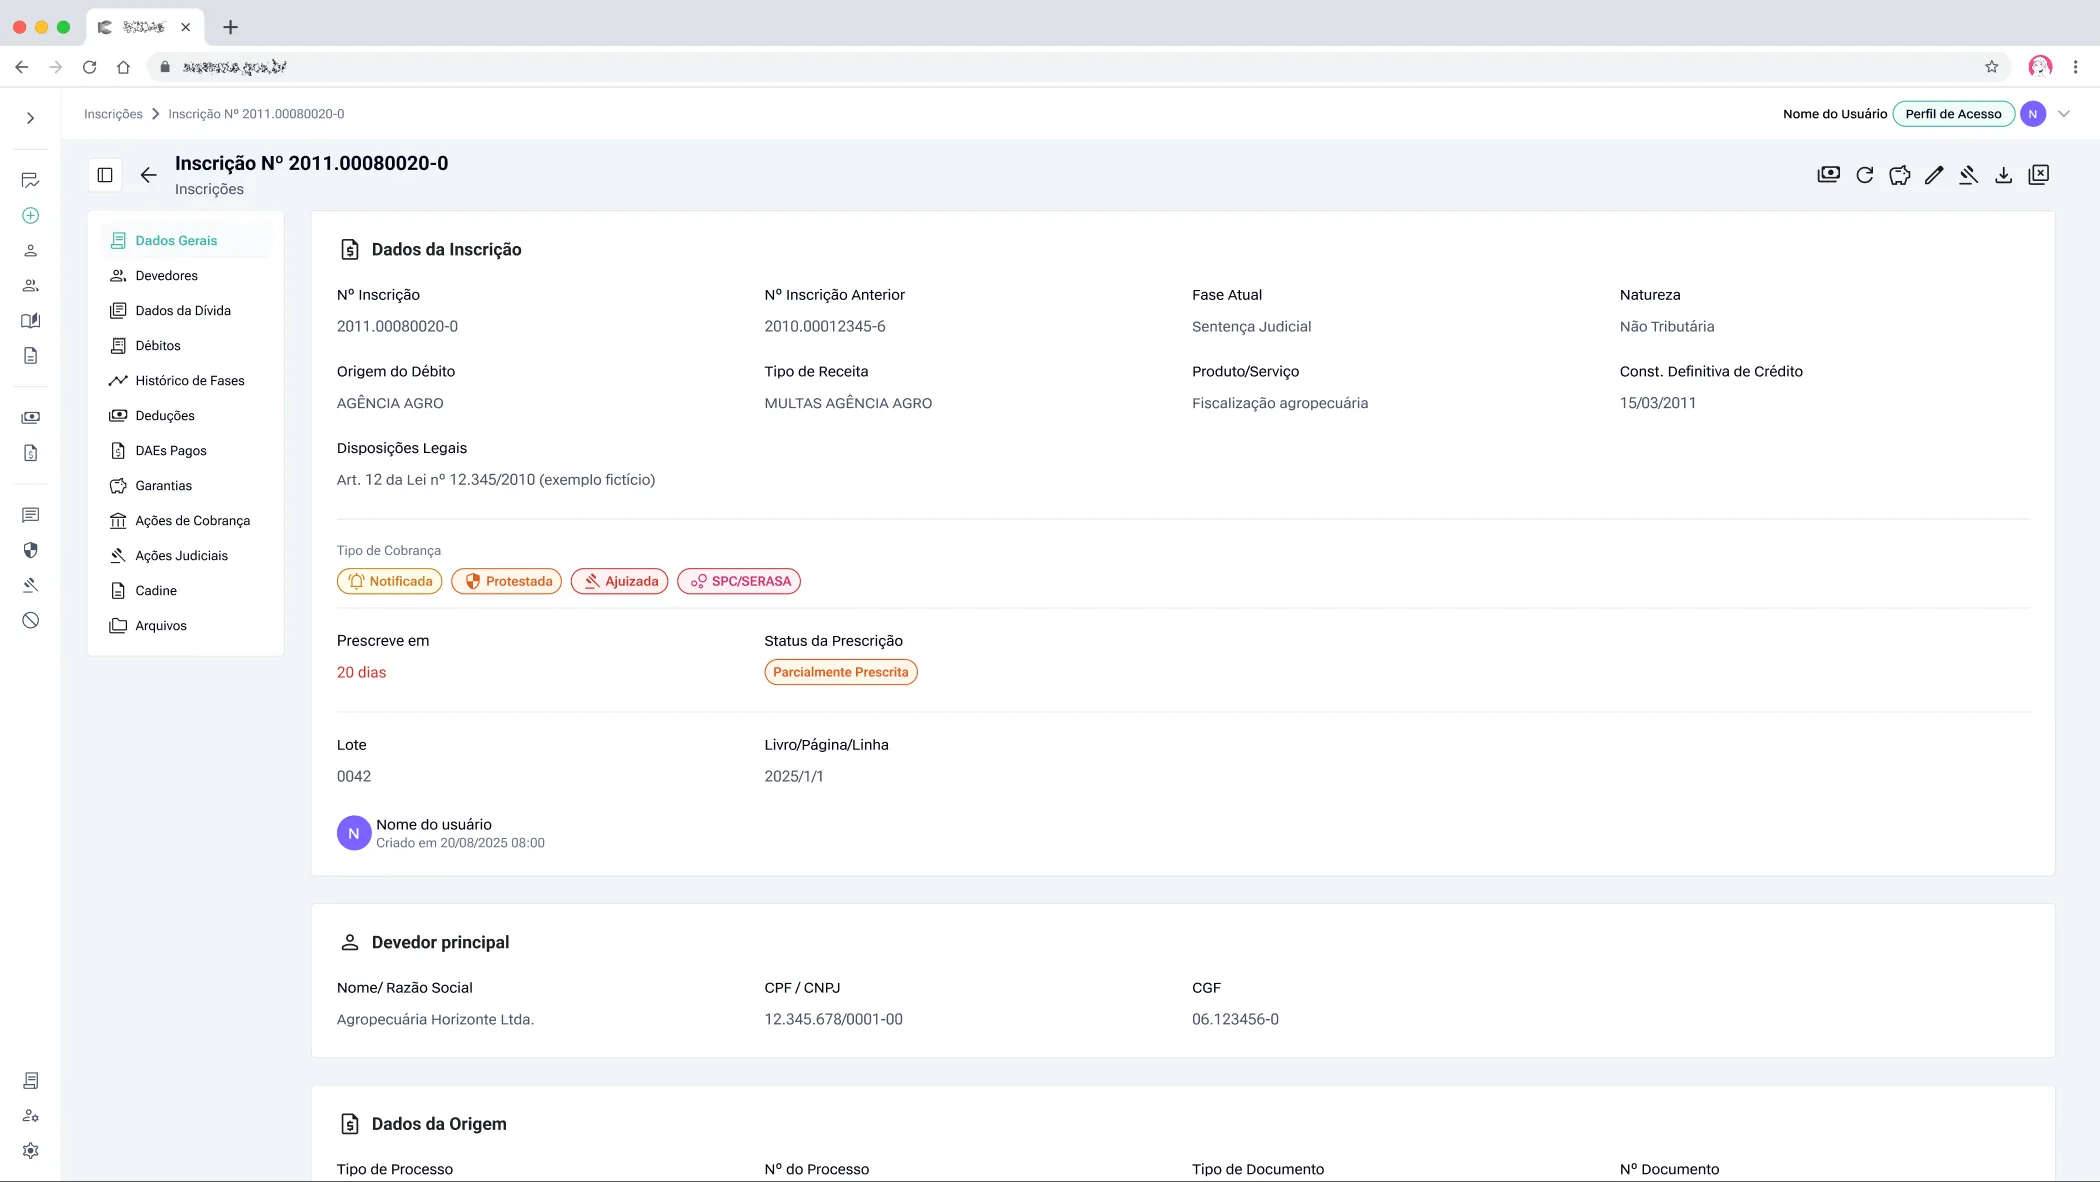Toggle the side panel layout icon
2100x1182 pixels.
point(105,175)
